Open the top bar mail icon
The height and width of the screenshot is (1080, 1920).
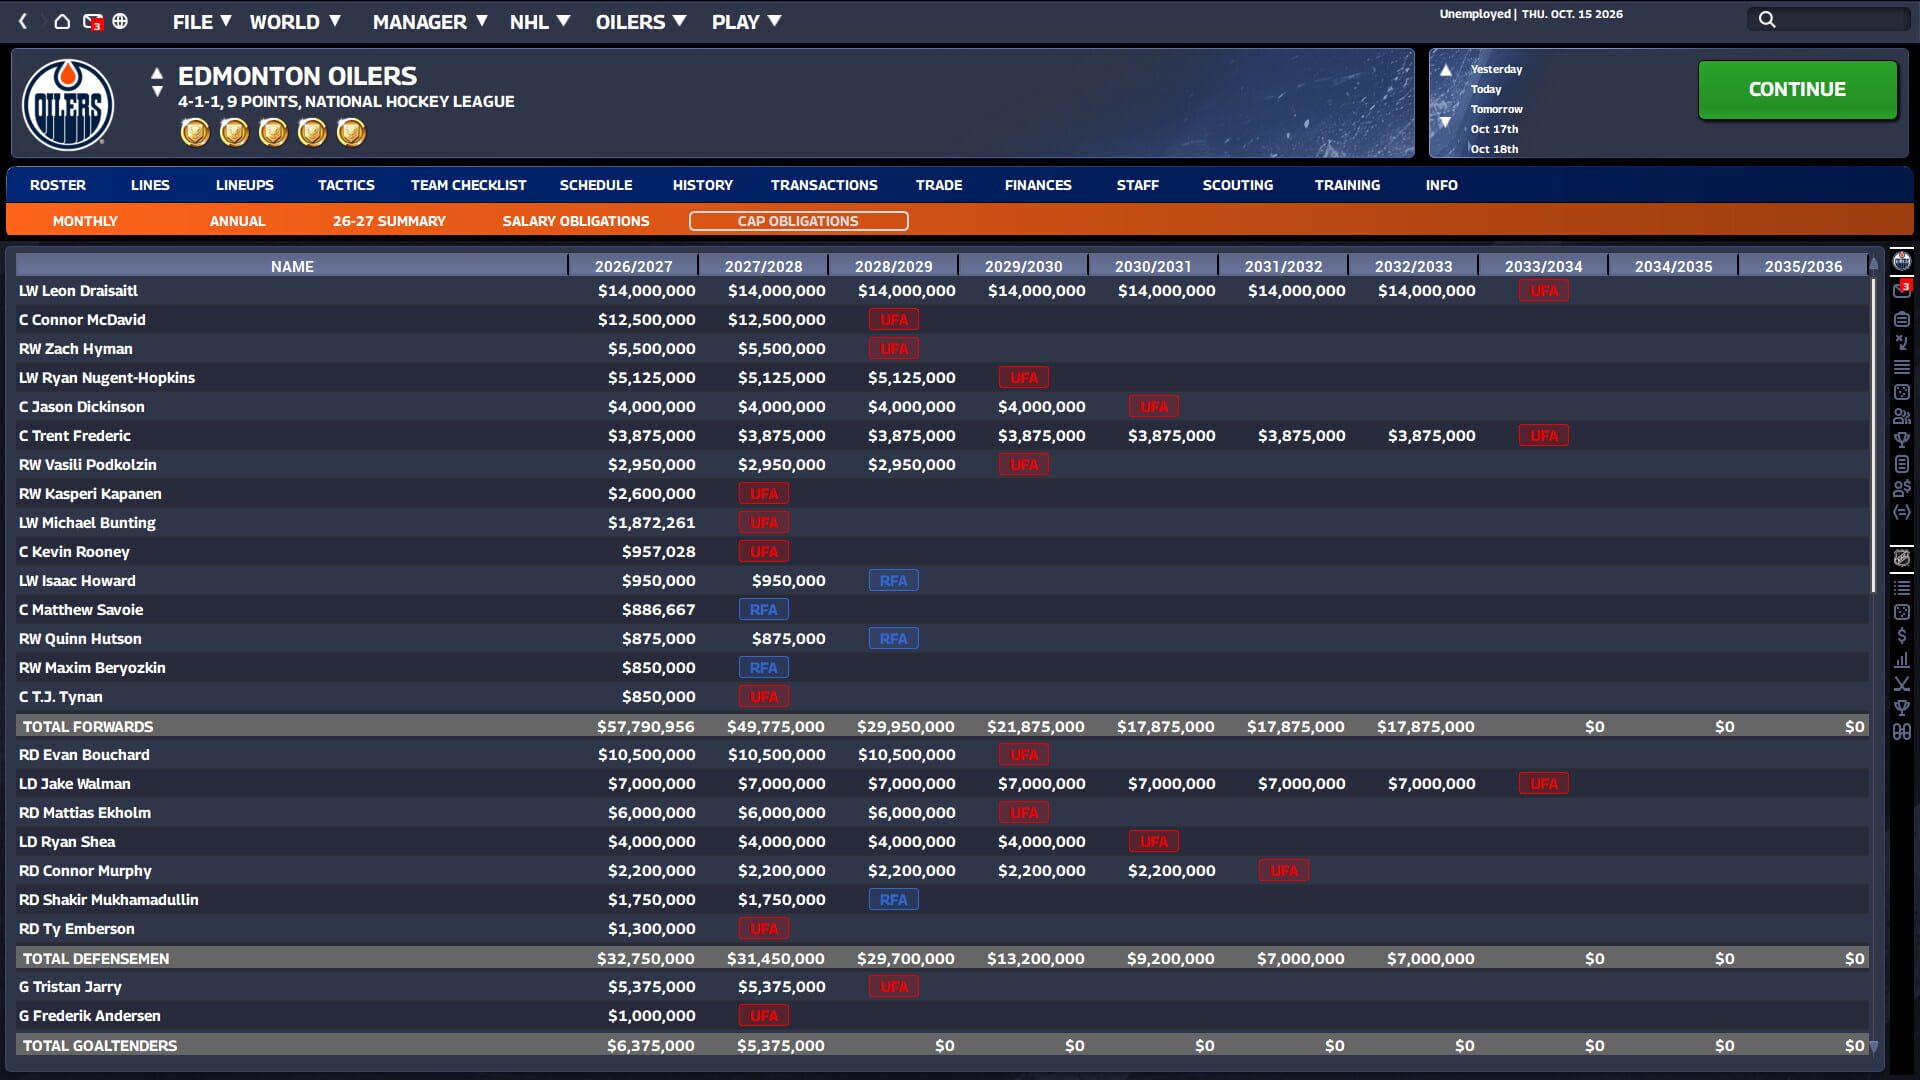coord(92,21)
